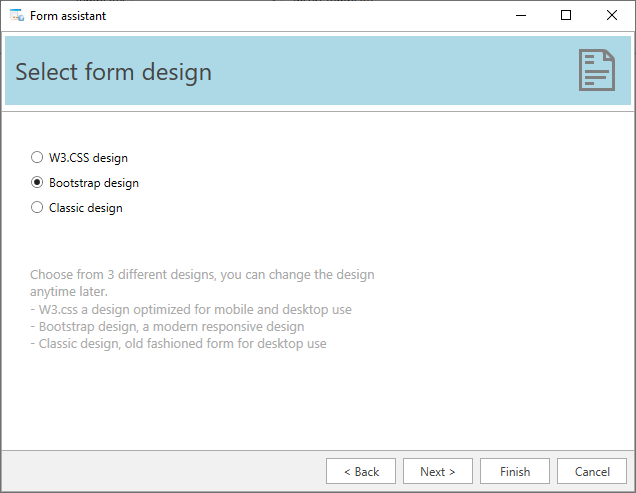Click the Select form design heading
This screenshot has height=493, width=636.
click(114, 72)
